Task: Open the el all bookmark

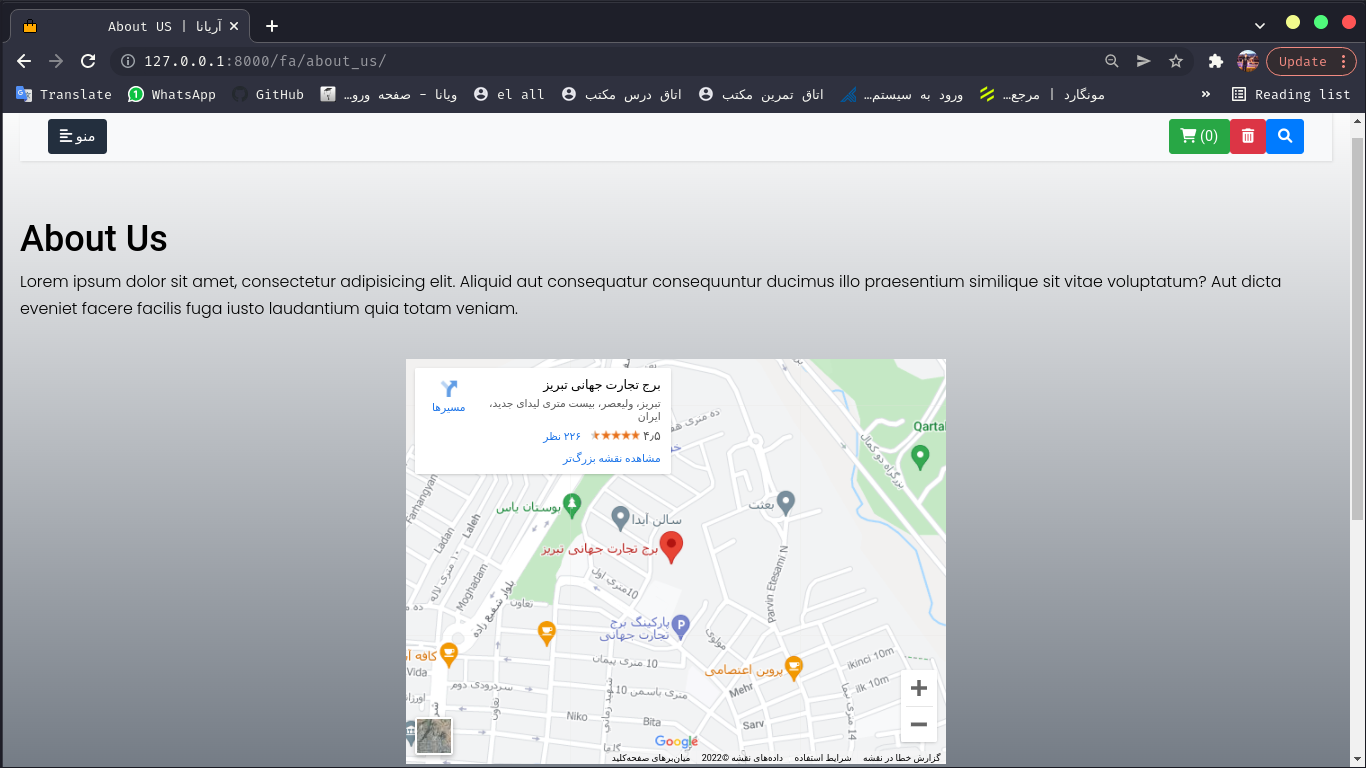Action: point(509,94)
